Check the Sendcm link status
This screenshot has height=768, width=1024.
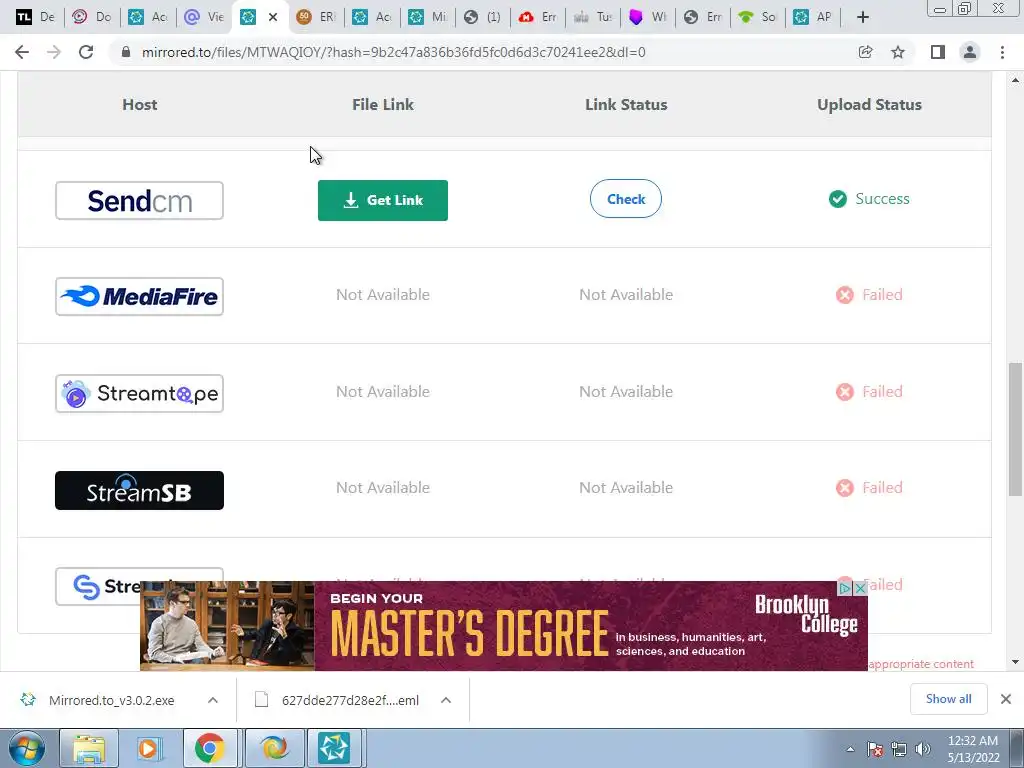click(626, 199)
